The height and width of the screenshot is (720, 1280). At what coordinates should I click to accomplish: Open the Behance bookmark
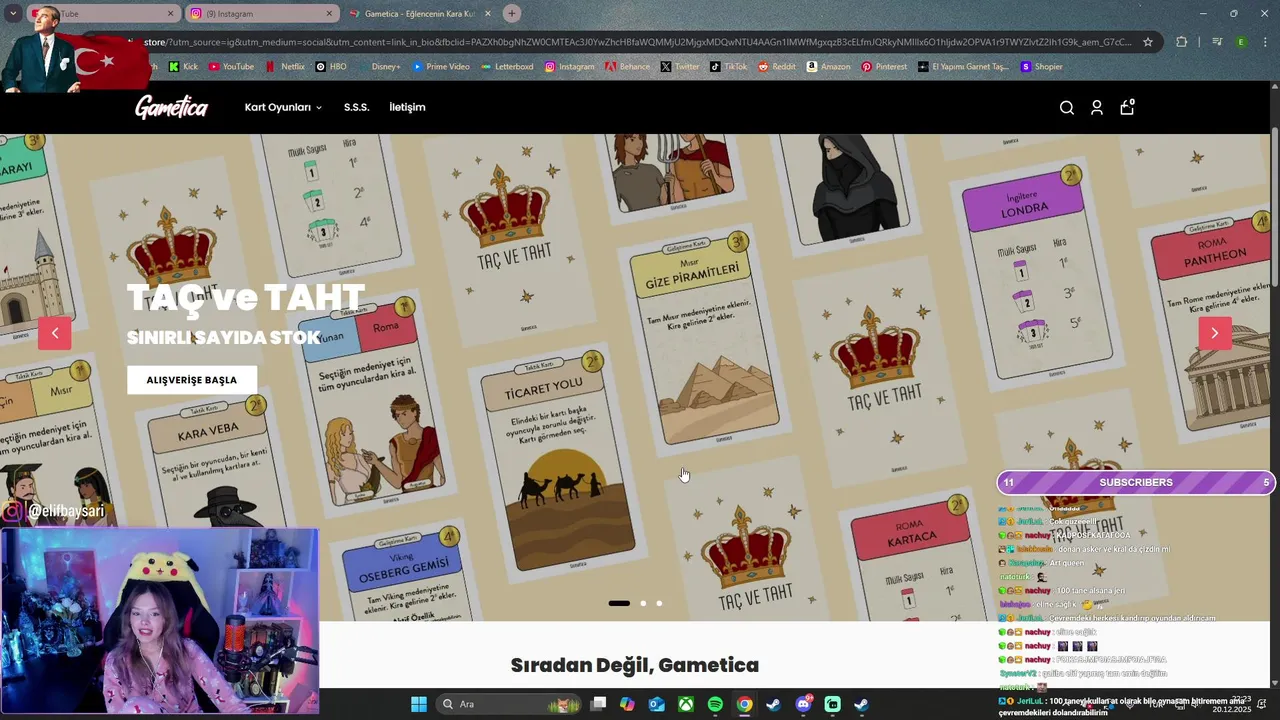(x=627, y=66)
